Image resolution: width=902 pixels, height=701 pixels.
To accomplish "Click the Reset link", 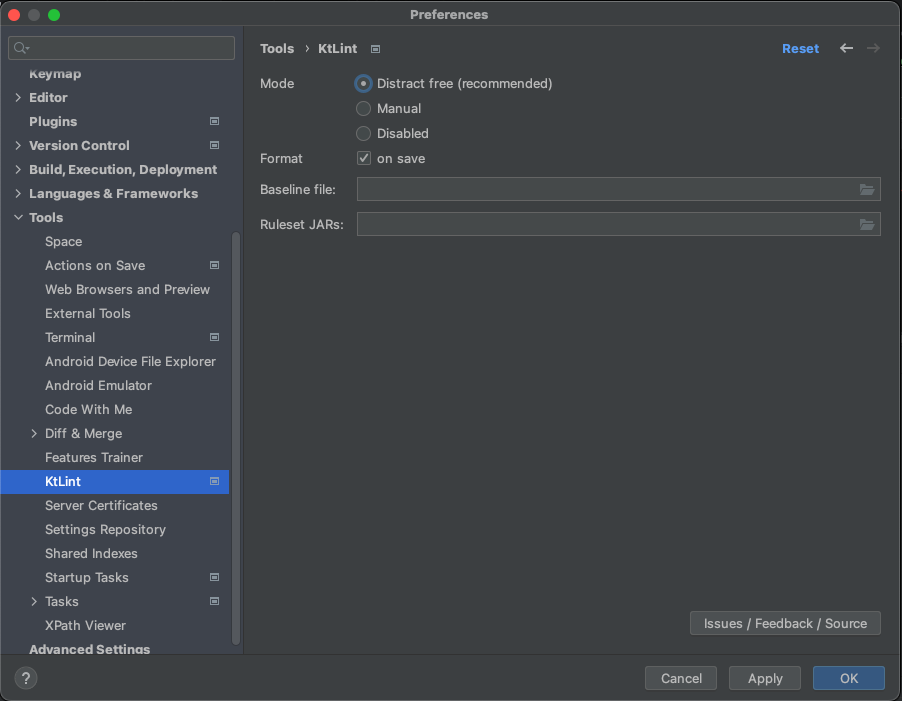I will pos(800,48).
